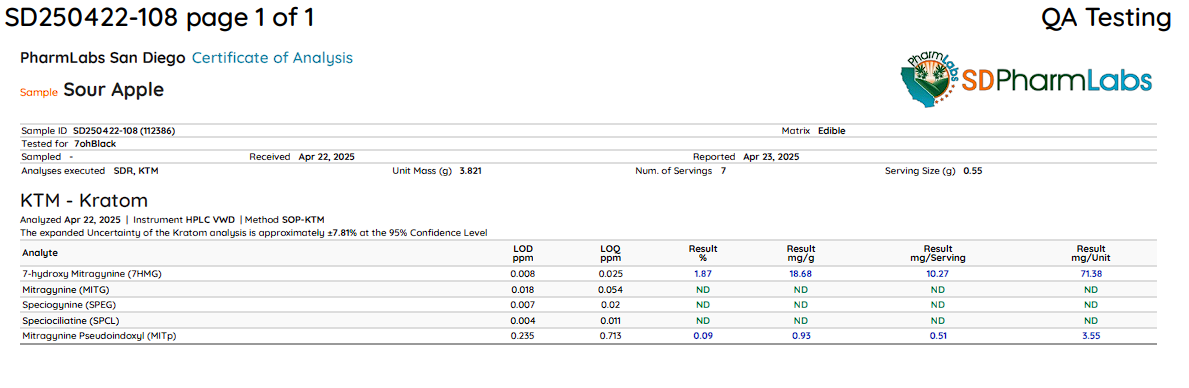The height and width of the screenshot is (388, 1189).
Task: Select the Mitragynine (MITG) row label
Action: point(67,289)
